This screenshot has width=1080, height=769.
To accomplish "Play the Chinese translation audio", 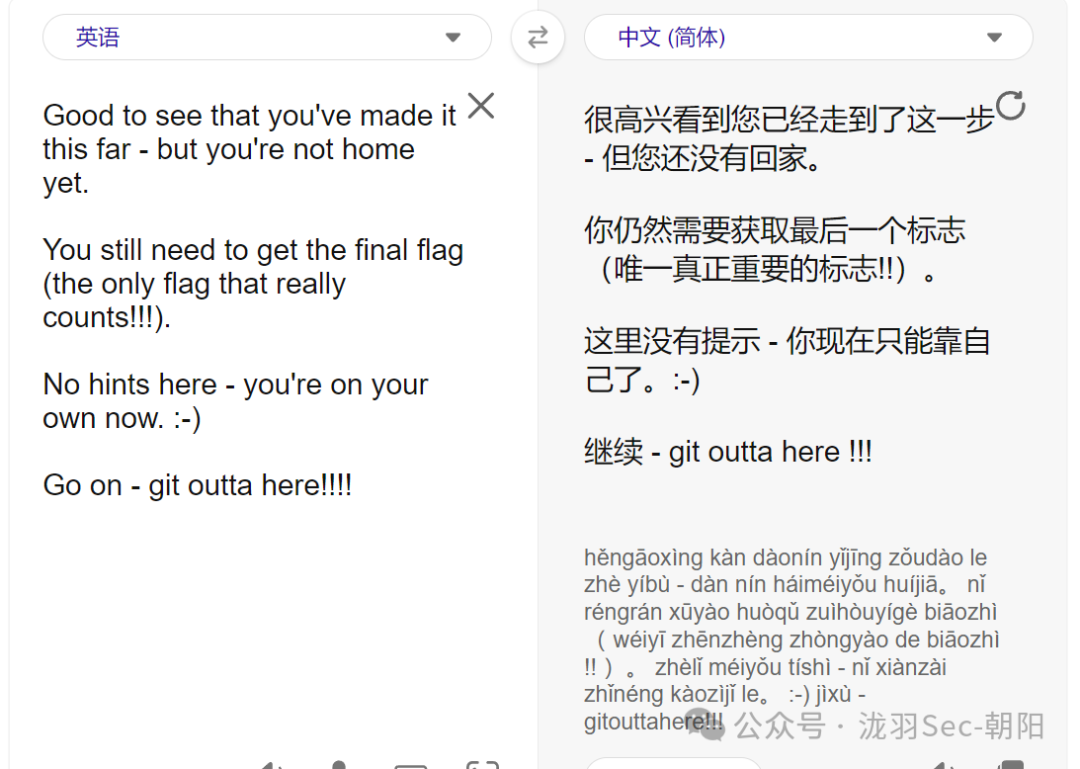I will (x=944, y=764).
